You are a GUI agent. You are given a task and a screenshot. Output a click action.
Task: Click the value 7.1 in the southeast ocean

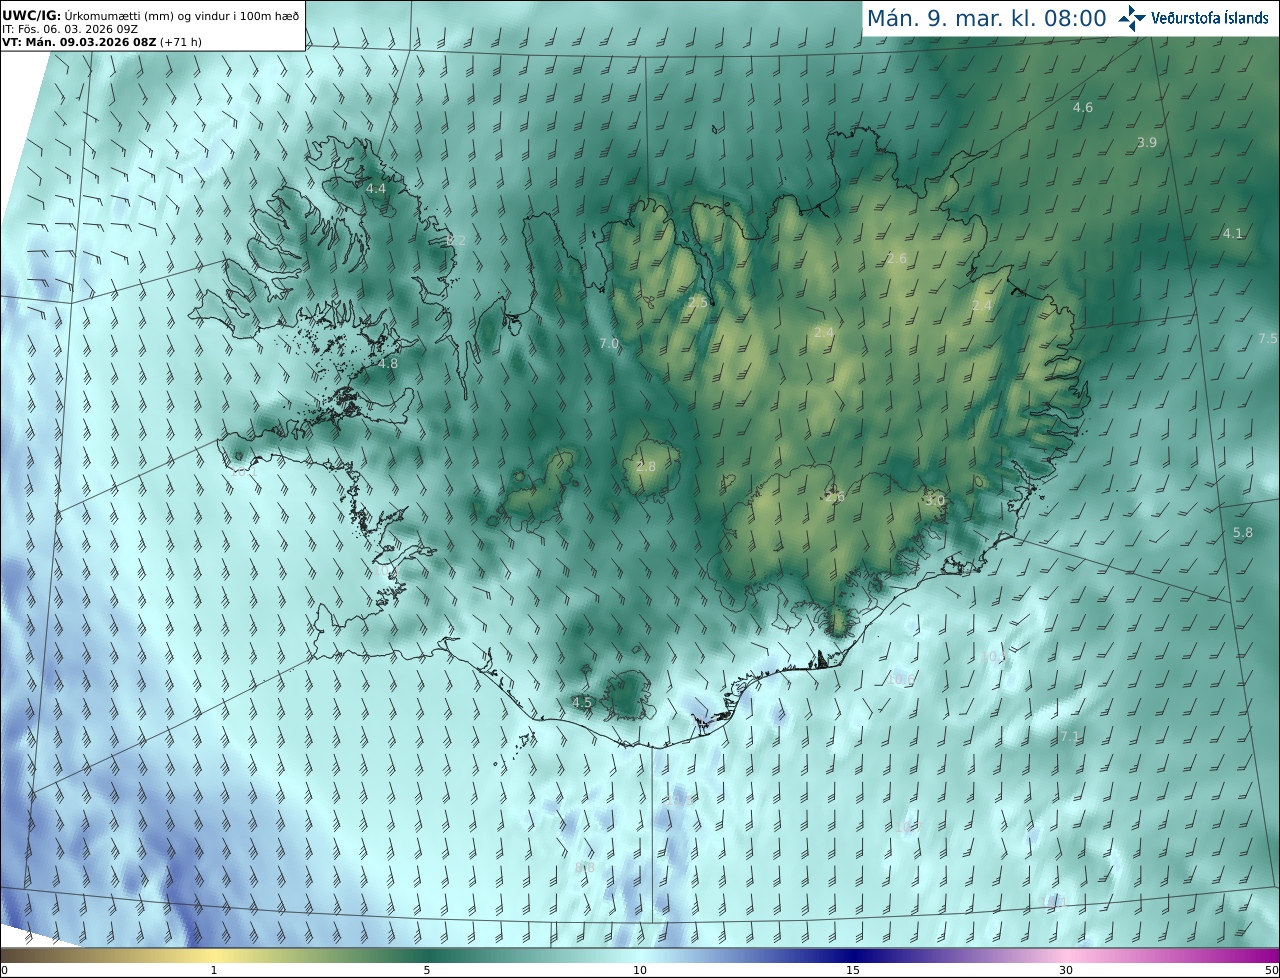[1069, 737]
